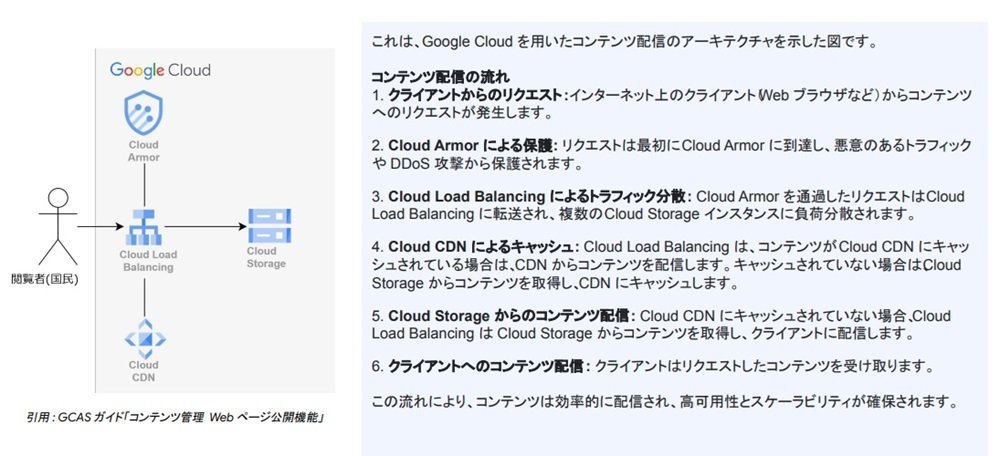The image size is (1000, 456).
Task: Click the 閲覧者(国民) label
Action: tap(45, 279)
